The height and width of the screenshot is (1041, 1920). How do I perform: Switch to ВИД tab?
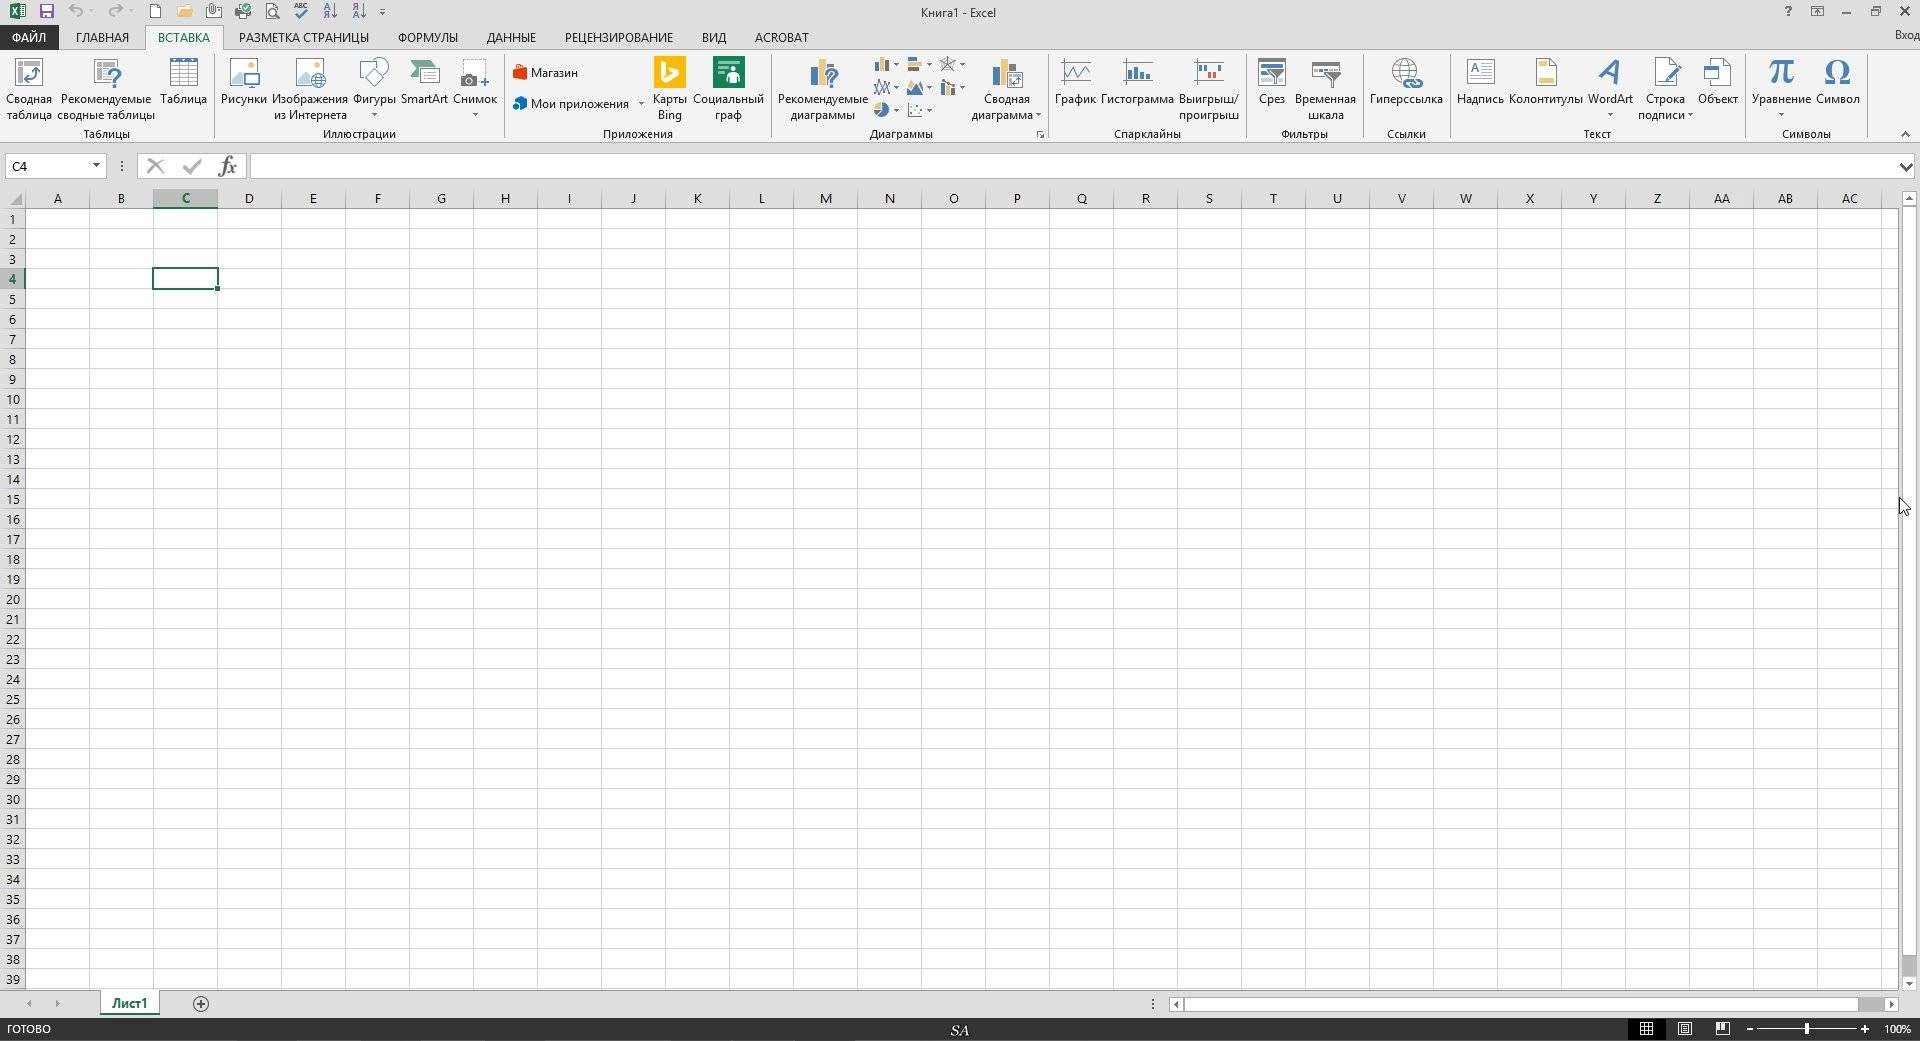pyautogui.click(x=714, y=37)
